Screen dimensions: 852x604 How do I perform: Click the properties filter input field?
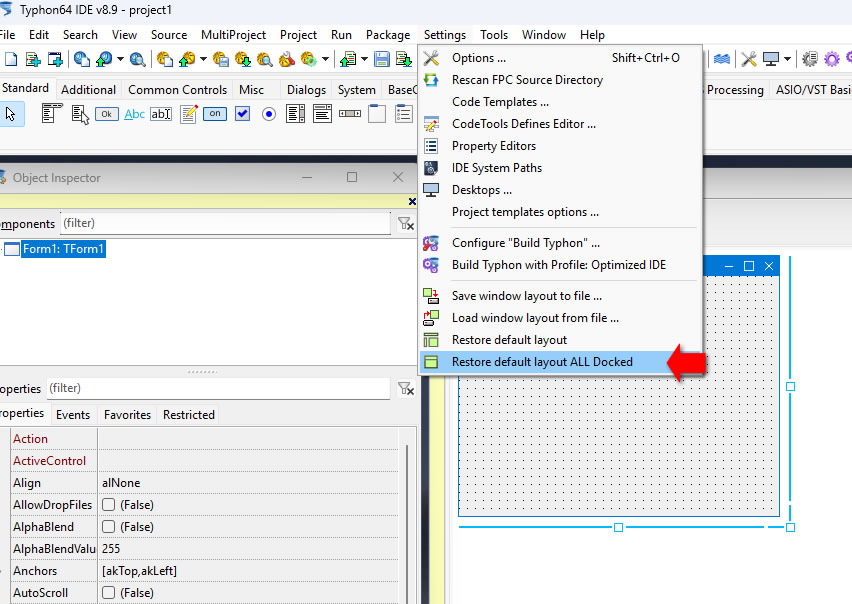coord(215,388)
